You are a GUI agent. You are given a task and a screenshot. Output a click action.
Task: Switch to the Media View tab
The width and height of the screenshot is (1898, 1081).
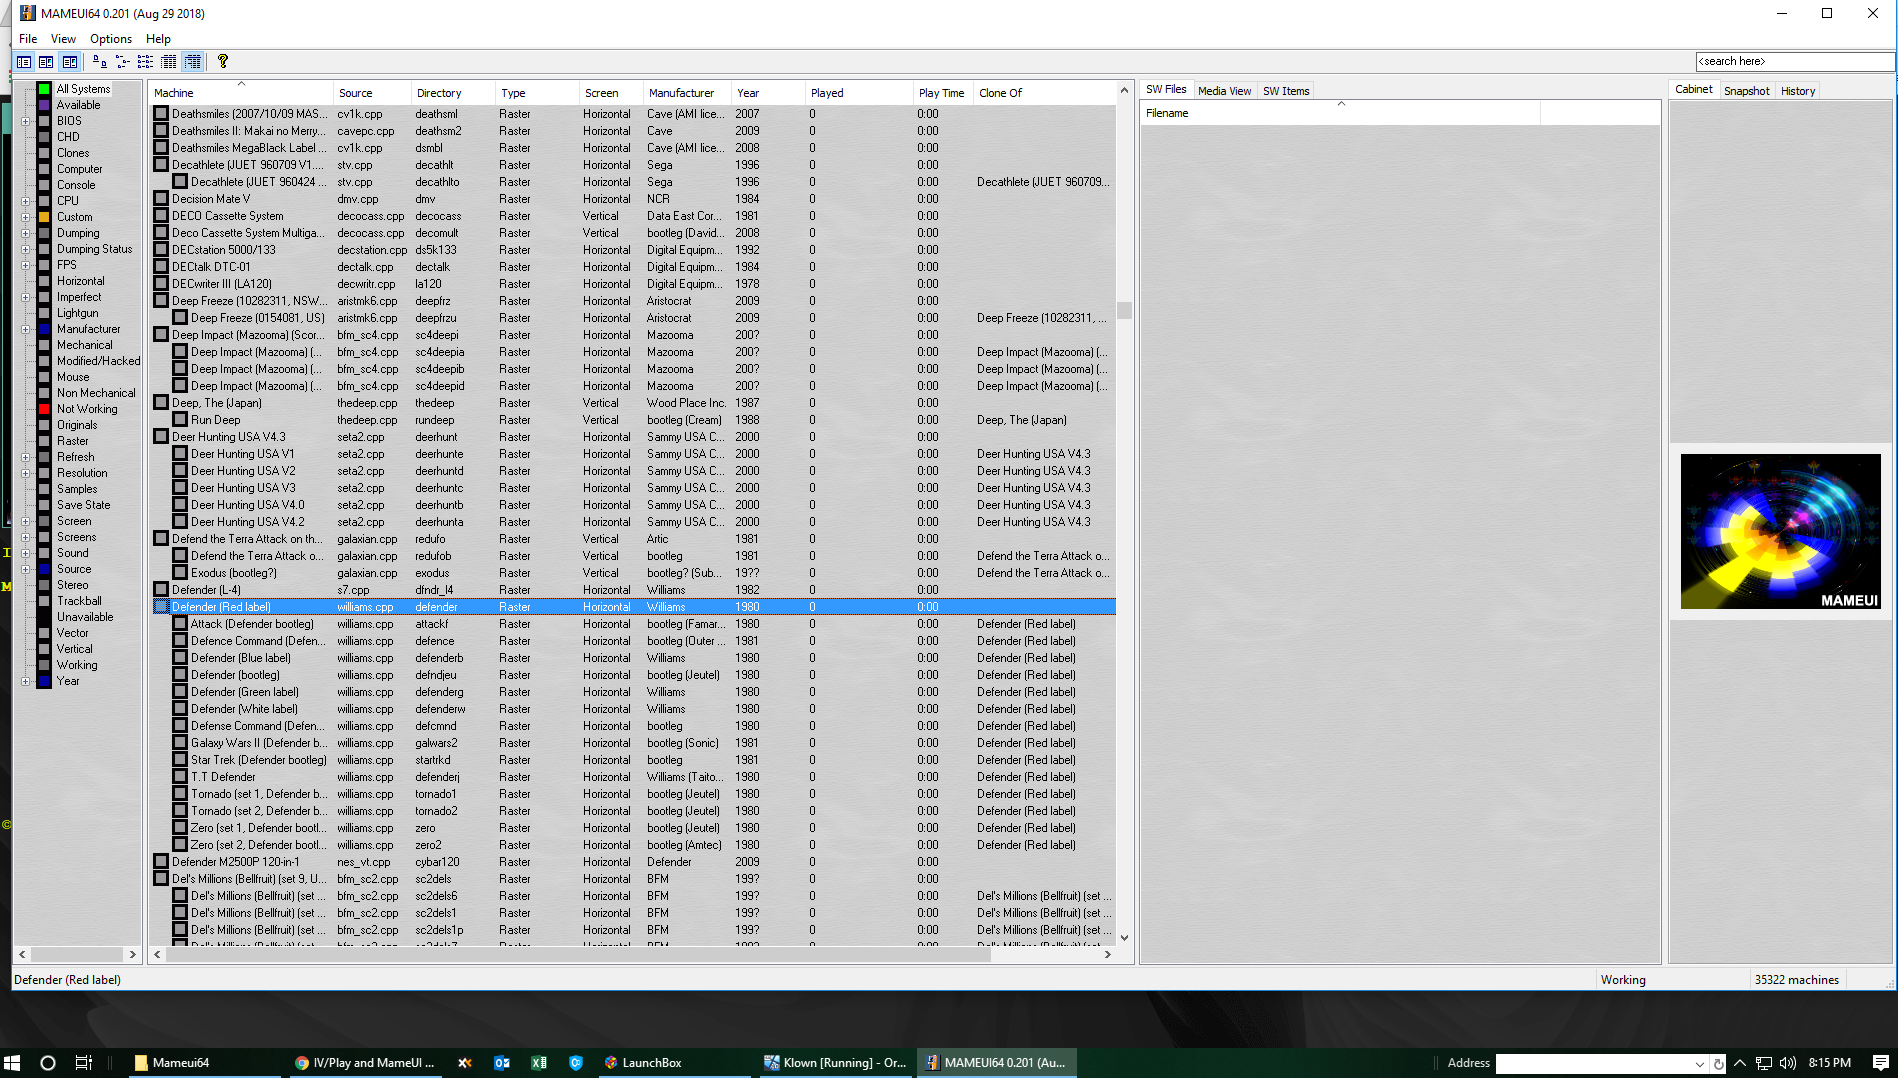(1224, 91)
